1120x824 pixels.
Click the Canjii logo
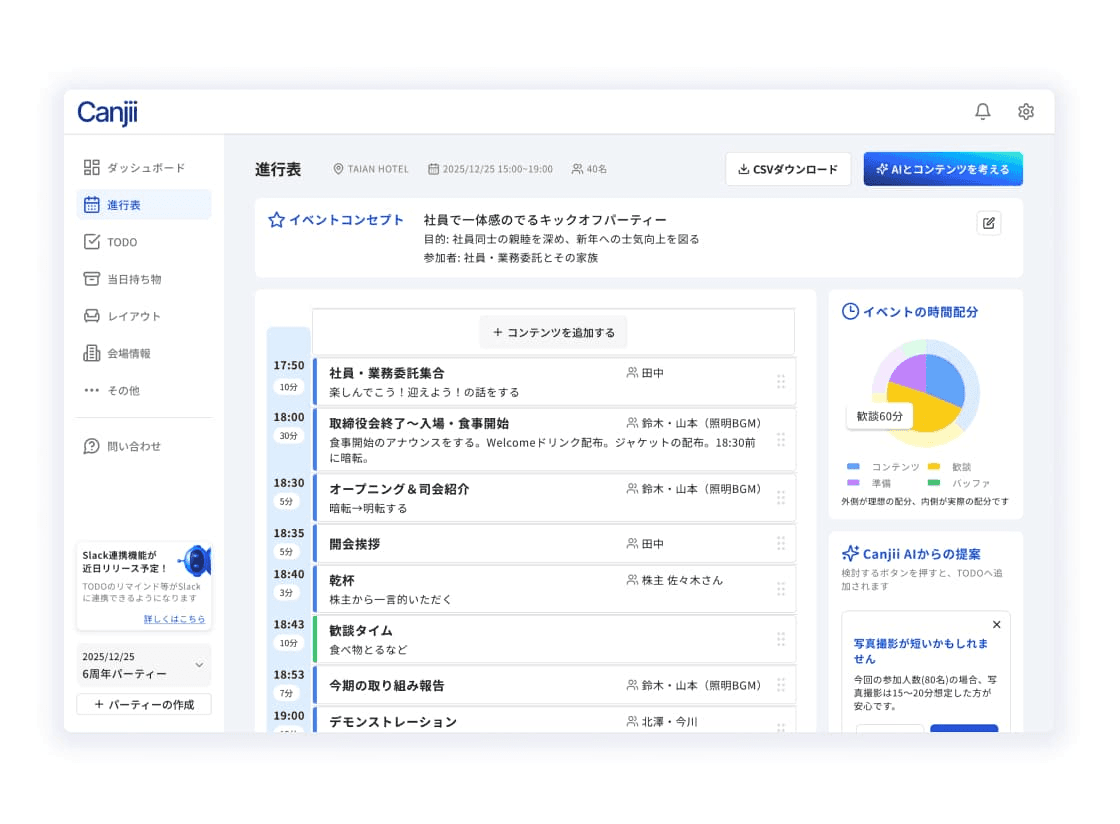pos(105,112)
